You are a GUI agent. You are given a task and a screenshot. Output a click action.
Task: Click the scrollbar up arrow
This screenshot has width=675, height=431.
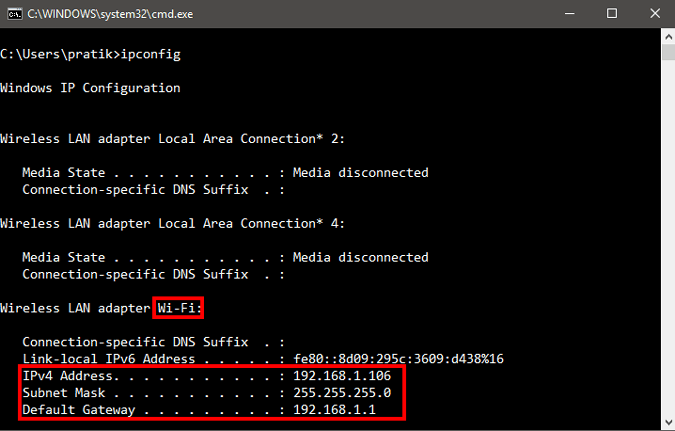[x=668, y=37]
